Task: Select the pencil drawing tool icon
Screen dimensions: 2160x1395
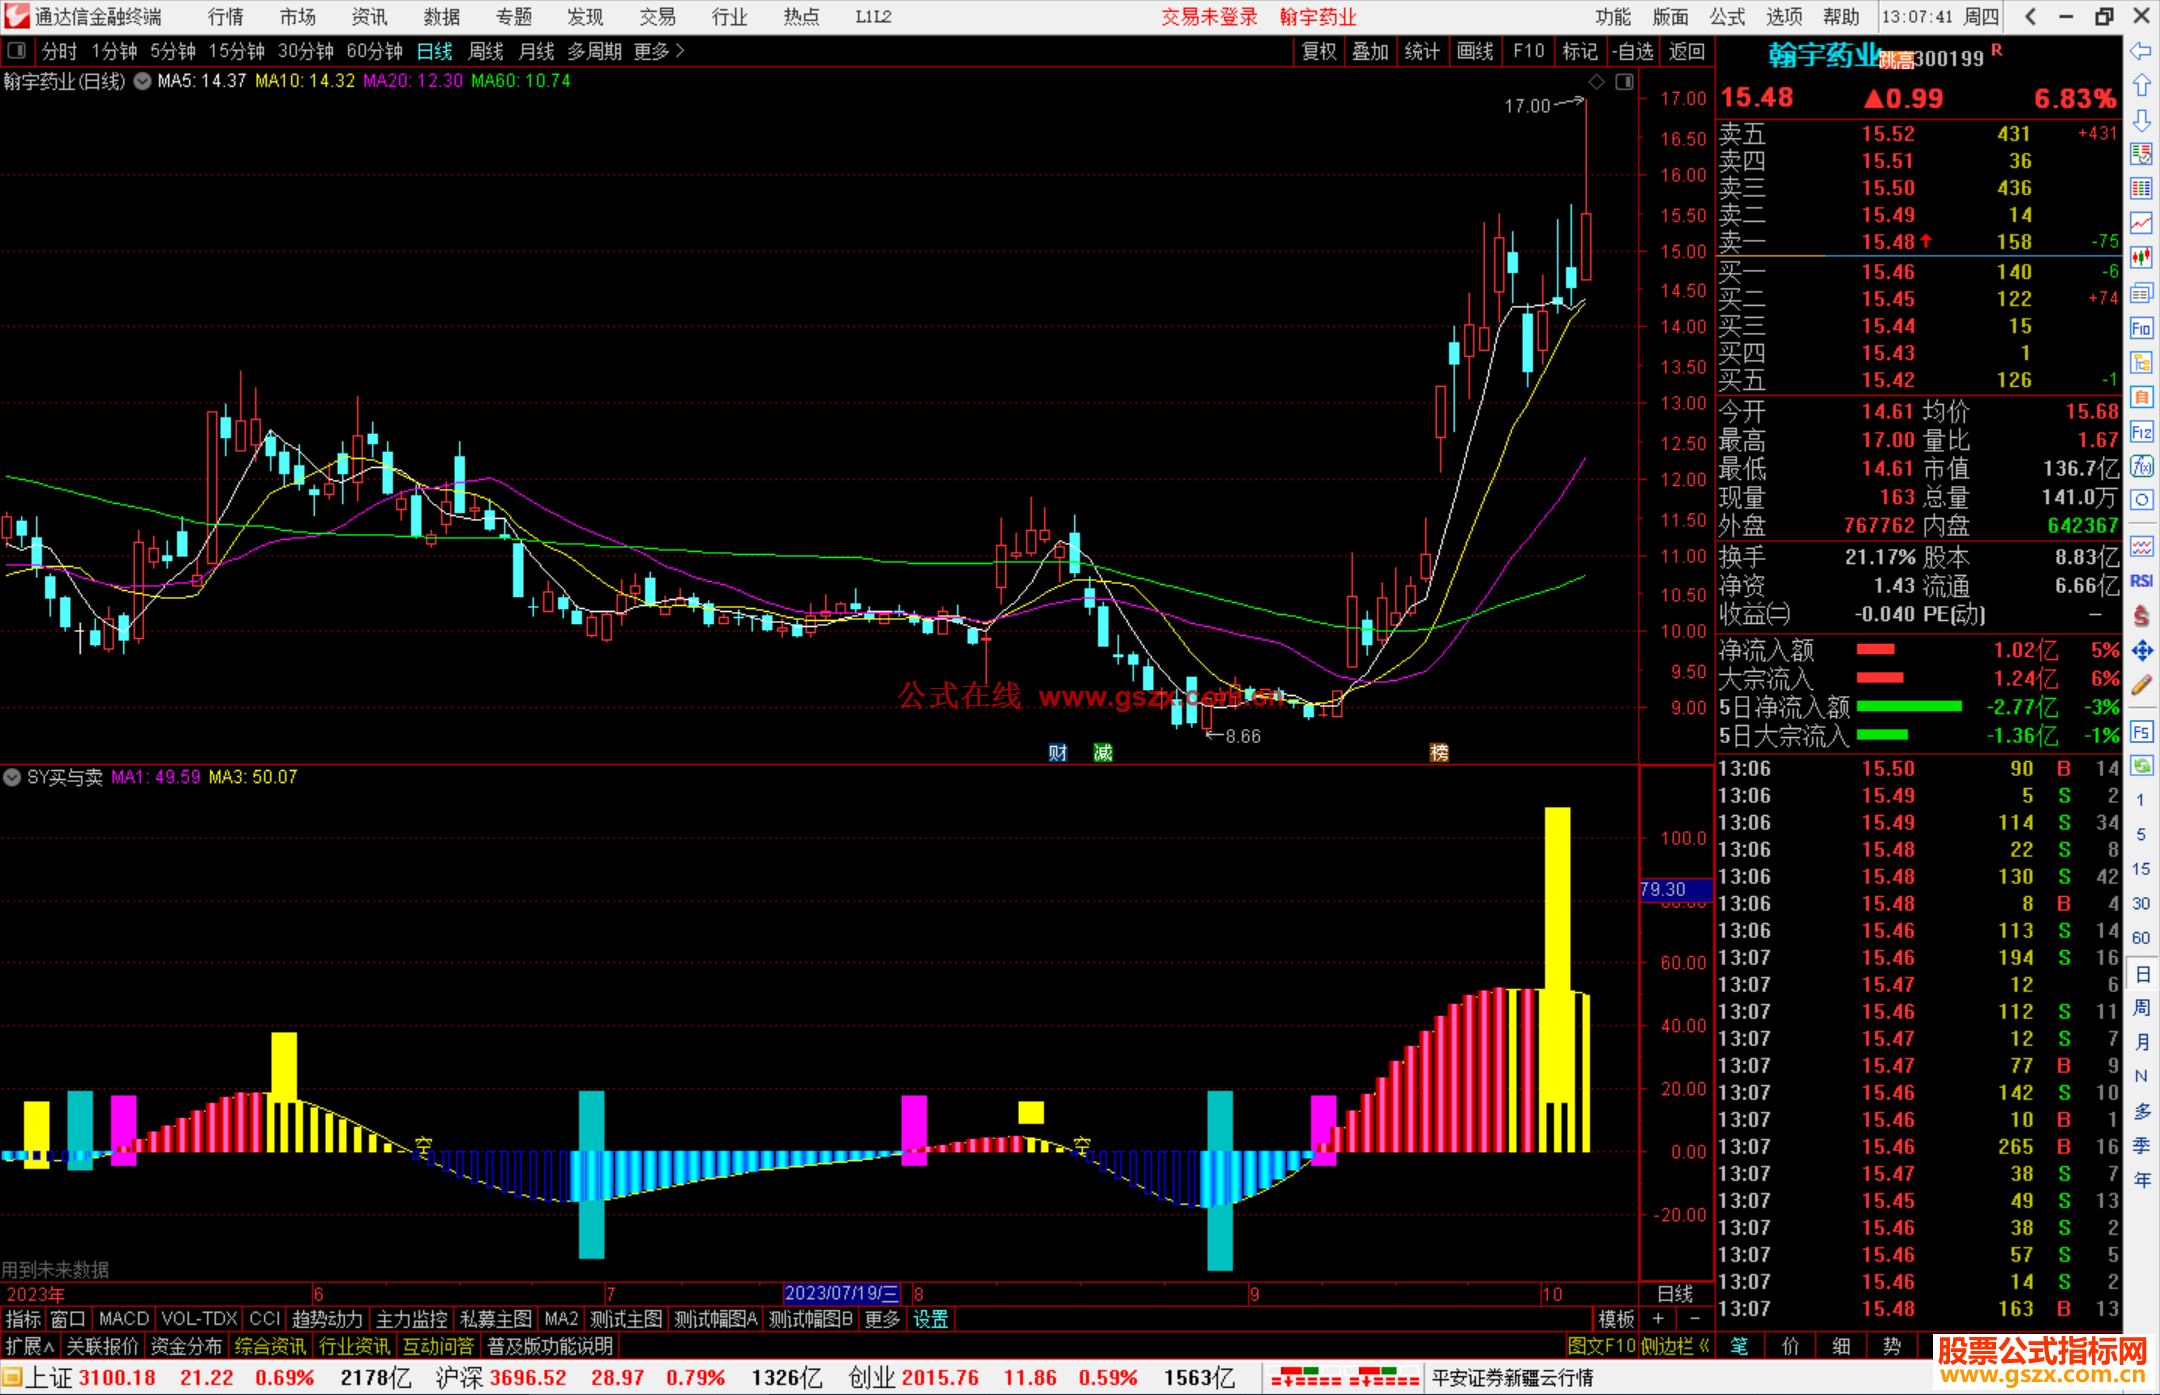Action: point(2141,686)
